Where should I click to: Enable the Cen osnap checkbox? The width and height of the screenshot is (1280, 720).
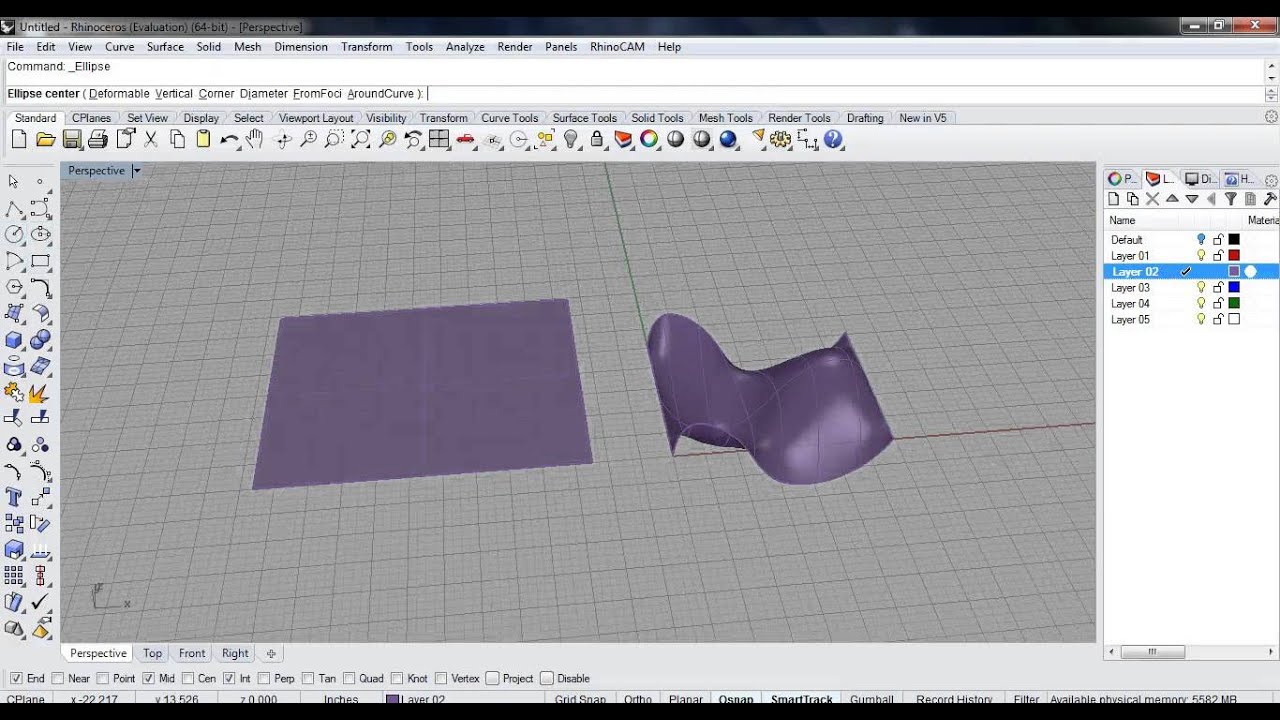click(188, 678)
